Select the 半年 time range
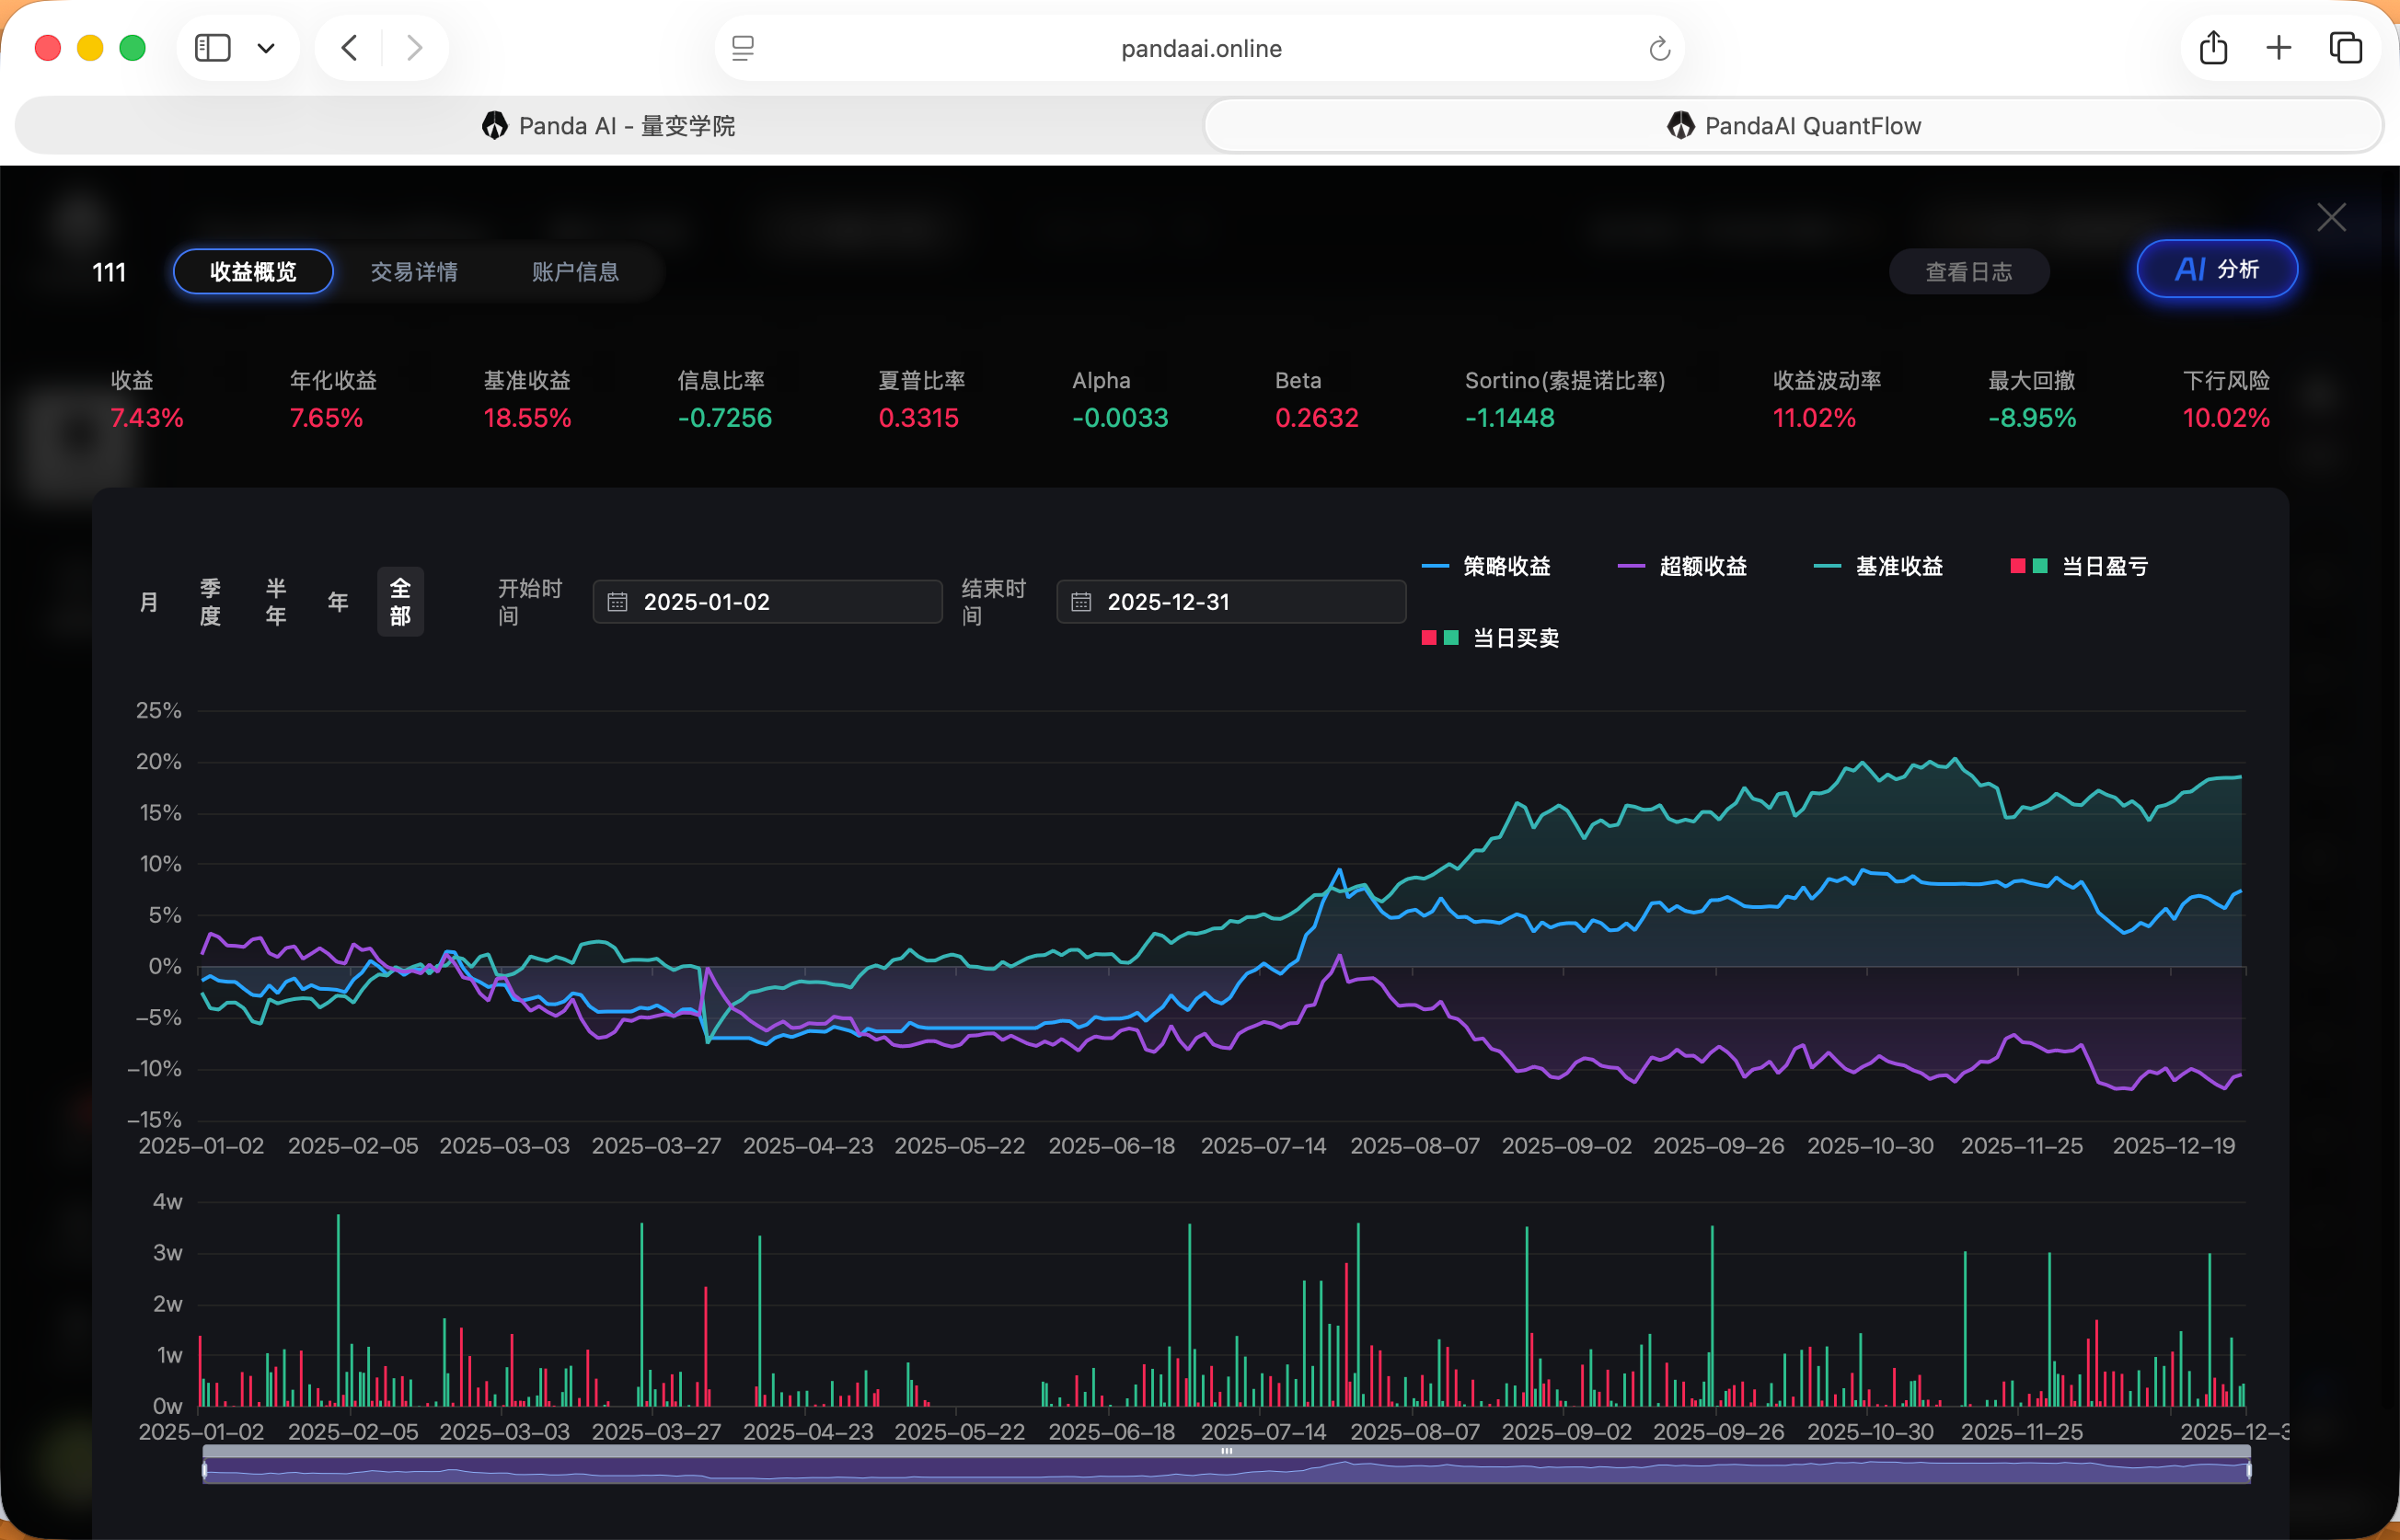 276,602
